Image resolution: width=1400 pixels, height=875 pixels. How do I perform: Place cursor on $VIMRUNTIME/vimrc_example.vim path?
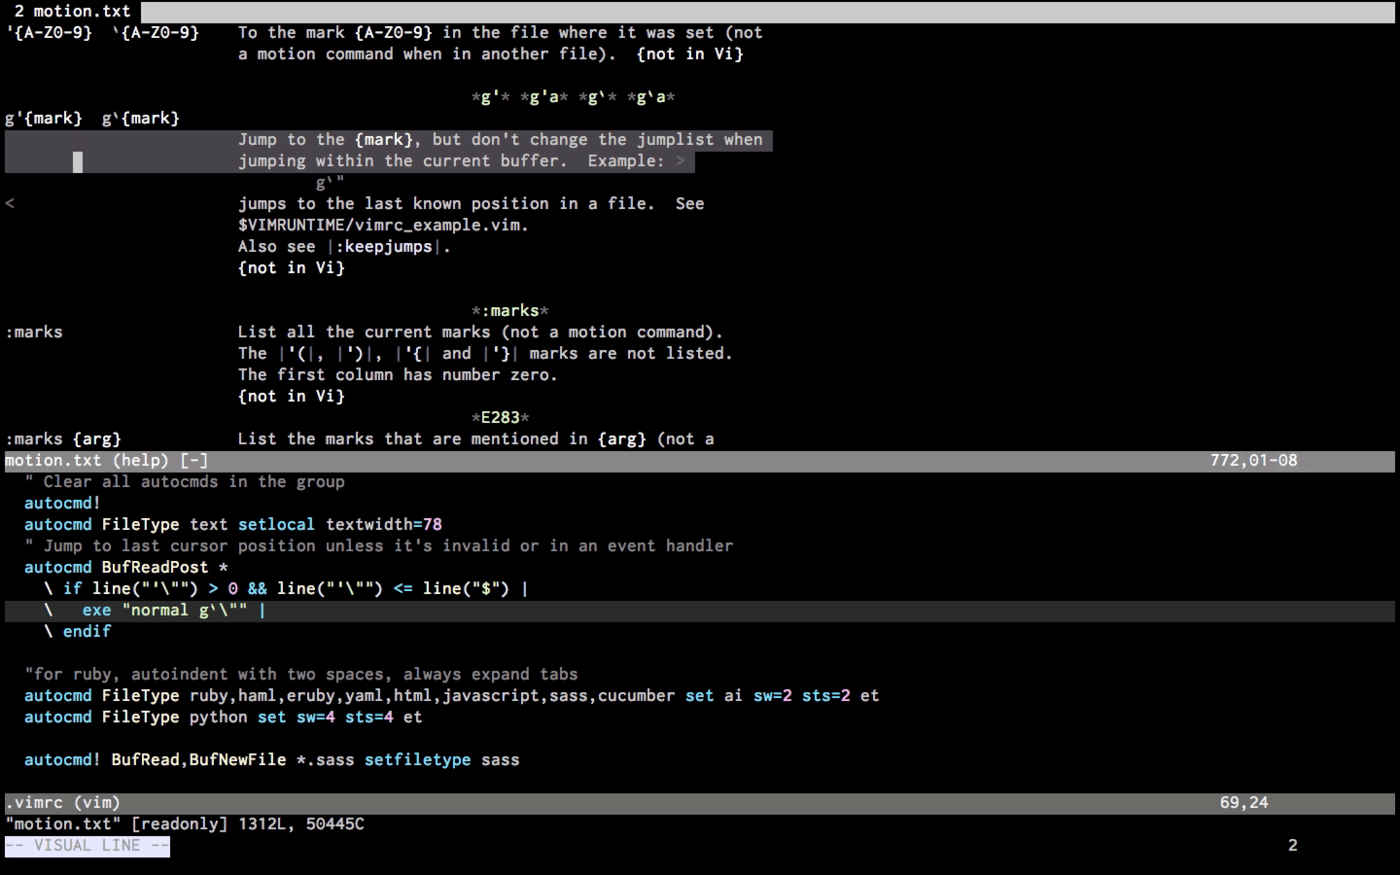(382, 225)
